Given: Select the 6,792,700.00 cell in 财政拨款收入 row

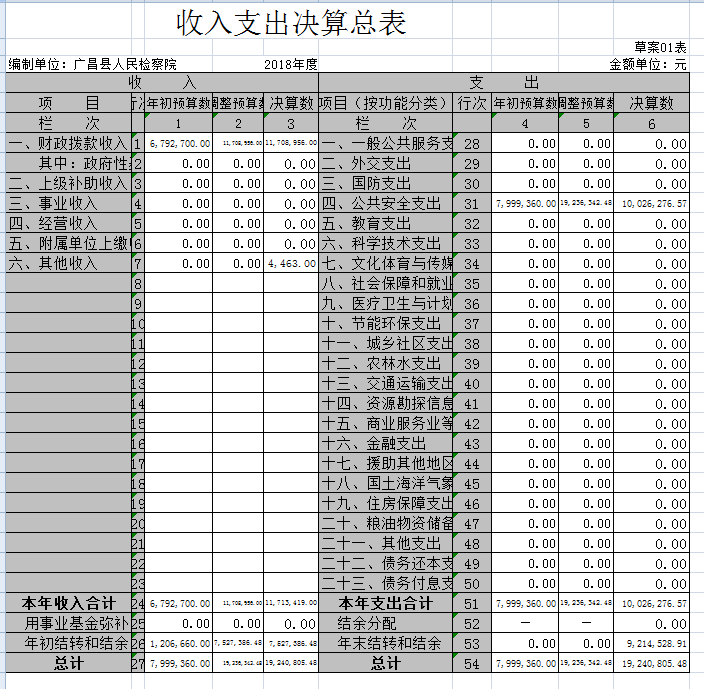Looking at the screenshot, I should (179, 144).
